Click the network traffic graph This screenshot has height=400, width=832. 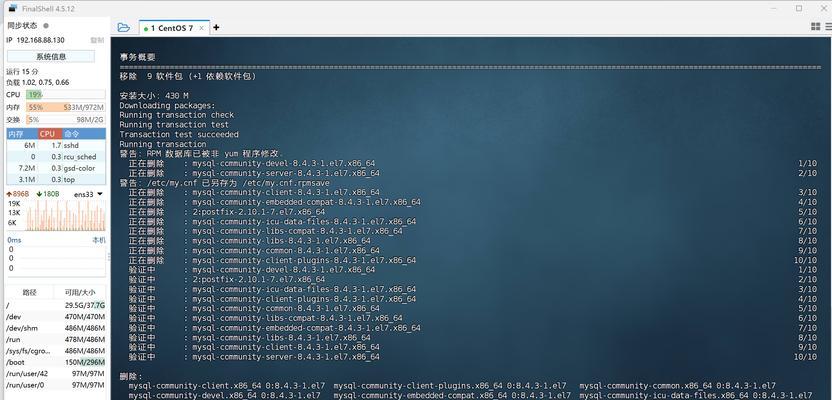(x=65, y=215)
